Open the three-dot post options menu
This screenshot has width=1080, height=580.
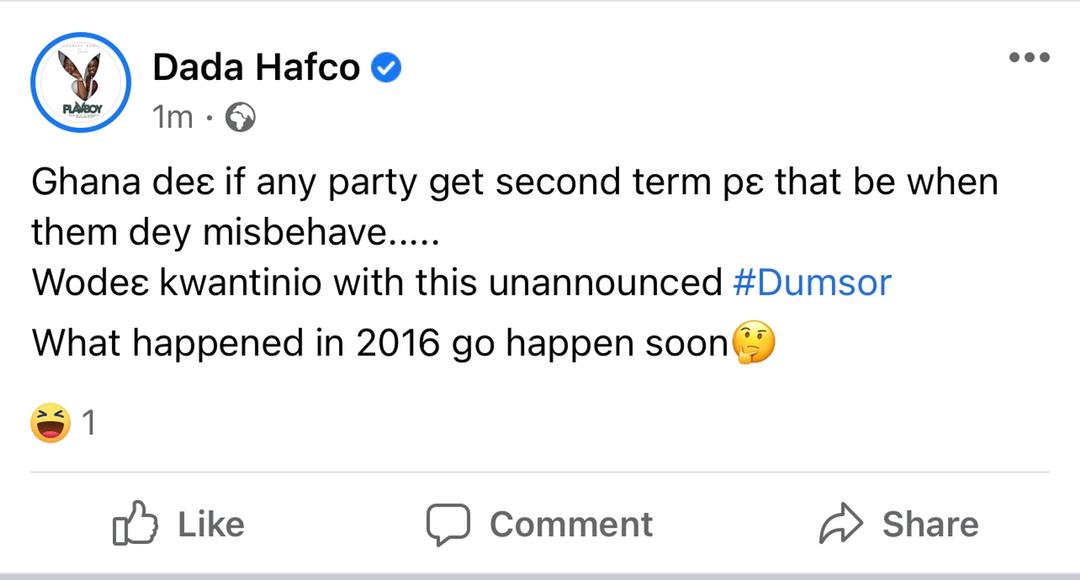1029,57
